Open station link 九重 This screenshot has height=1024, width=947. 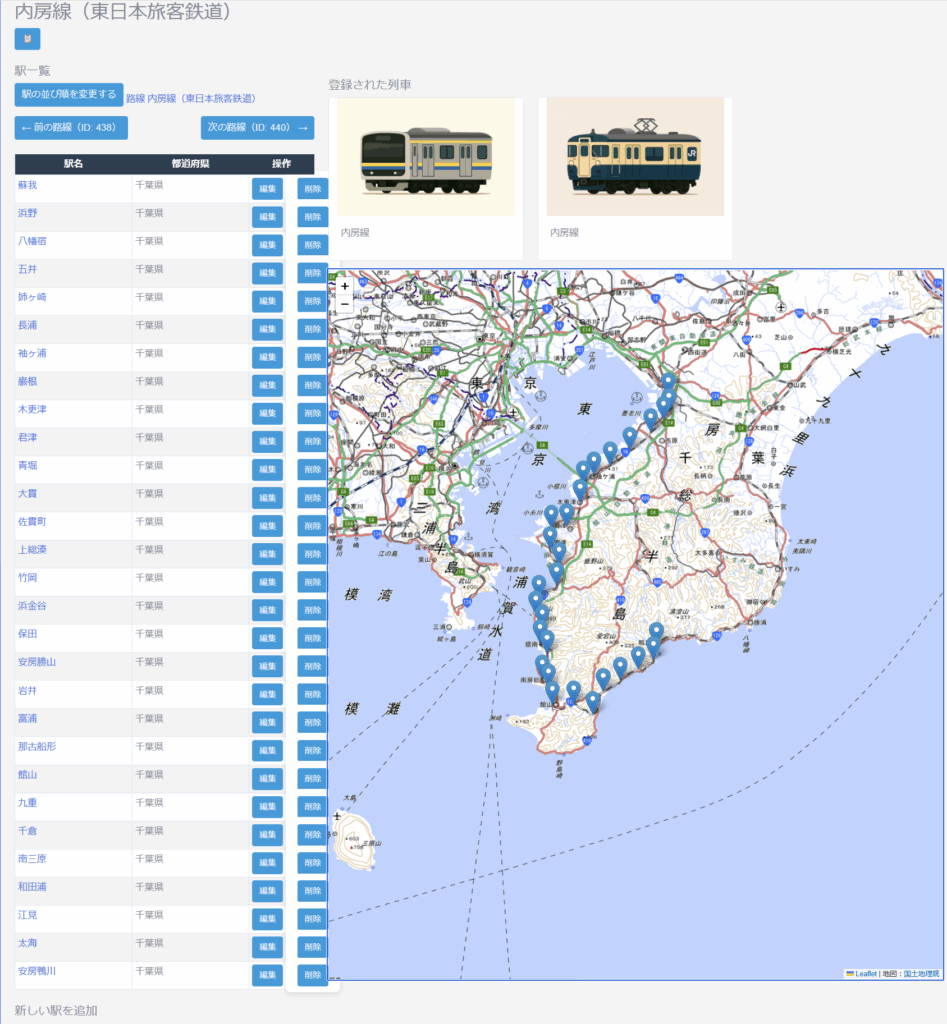click(x=27, y=803)
